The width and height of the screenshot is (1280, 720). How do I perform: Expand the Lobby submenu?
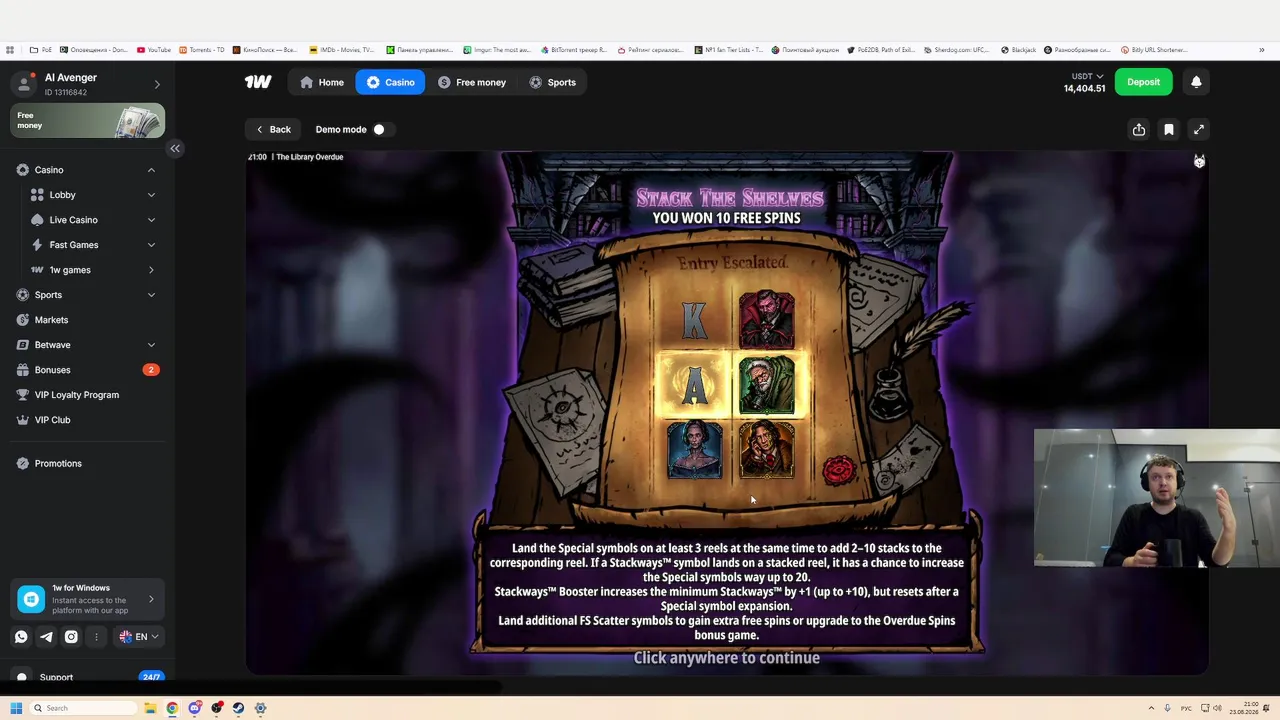[x=151, y=195]
